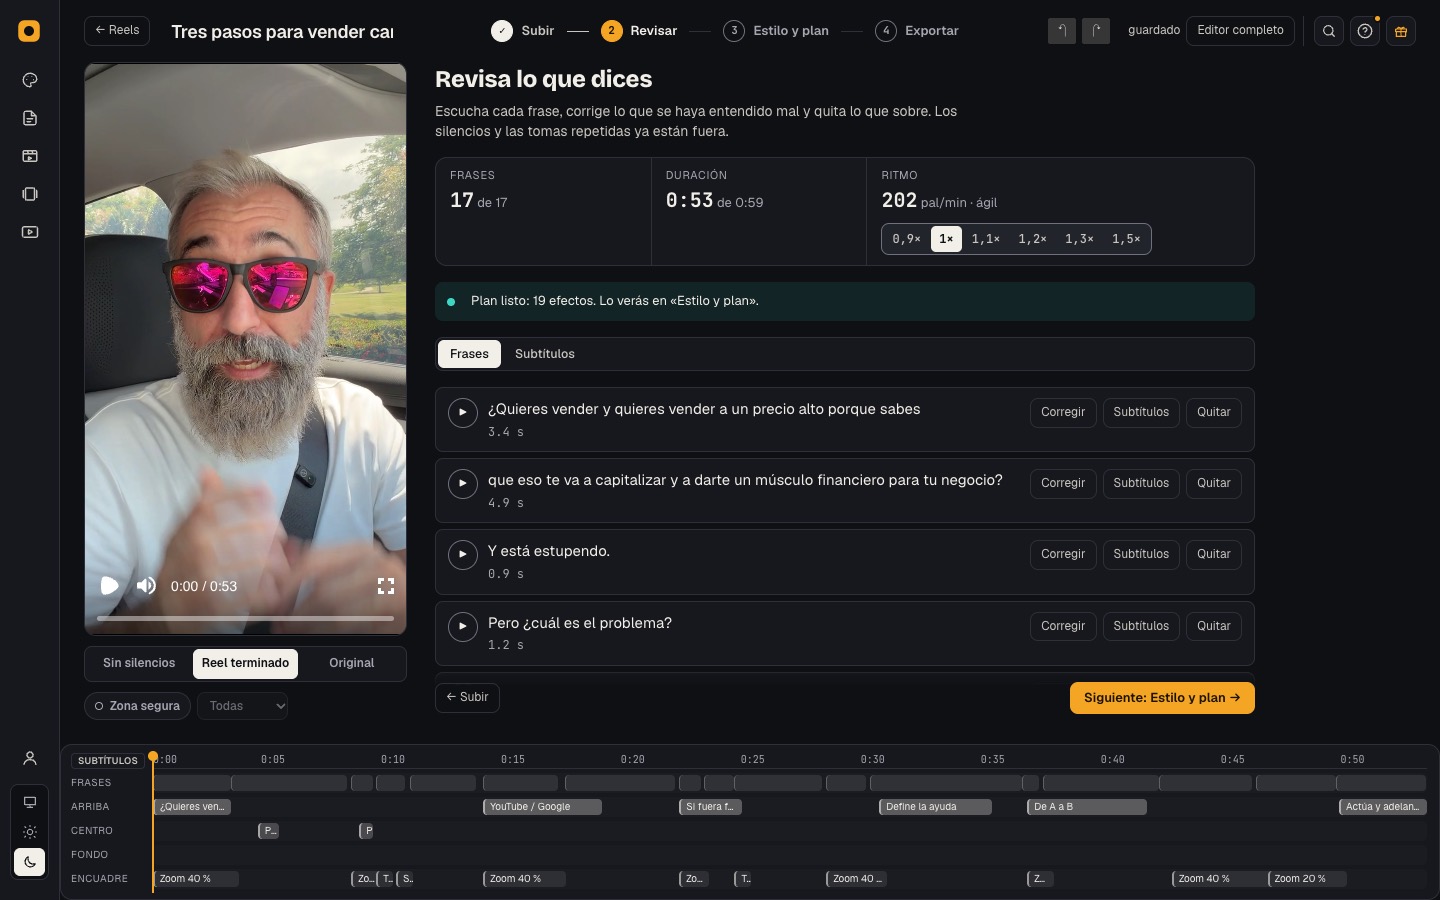Click the gift icon in the header
This screenshot has height=900, width=1440.
1401,31
